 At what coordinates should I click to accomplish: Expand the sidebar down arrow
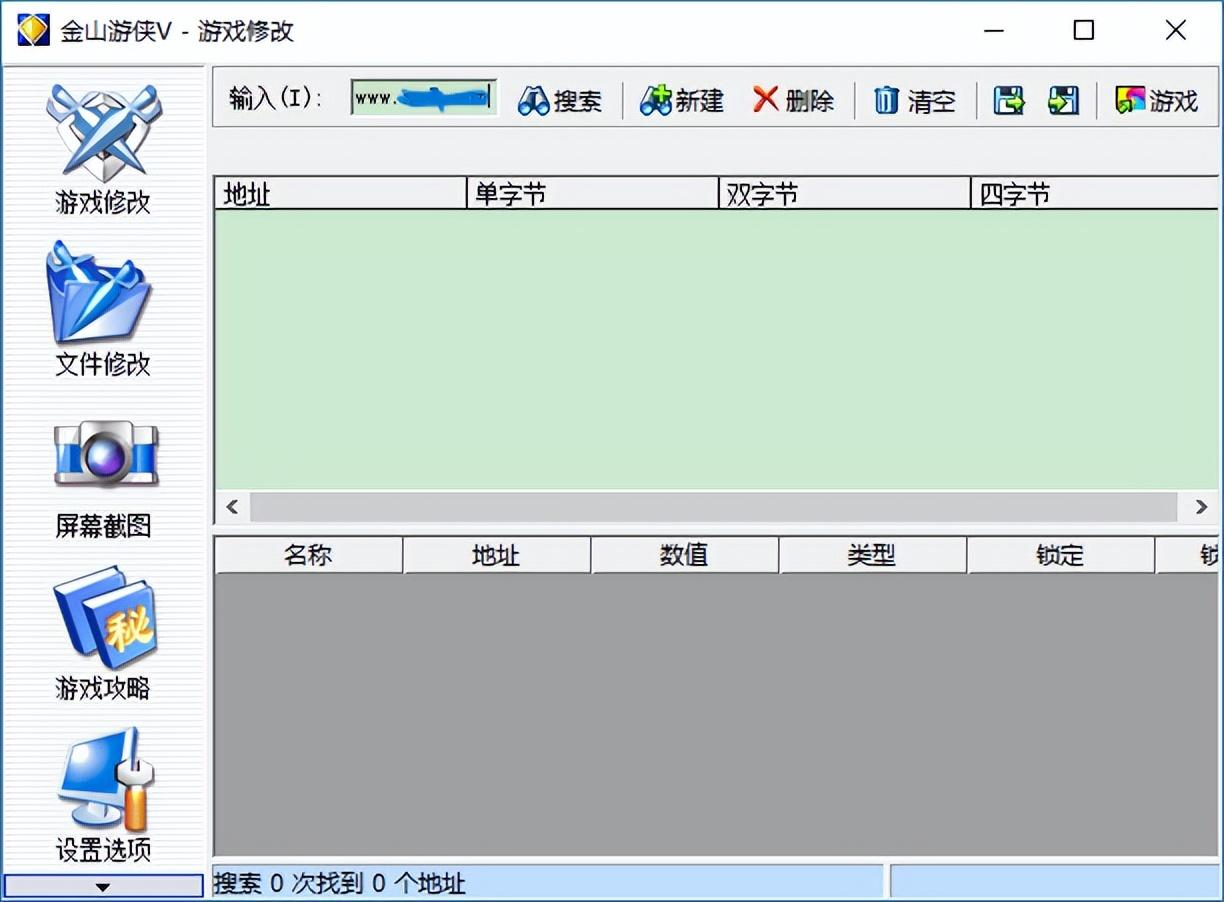103,886
